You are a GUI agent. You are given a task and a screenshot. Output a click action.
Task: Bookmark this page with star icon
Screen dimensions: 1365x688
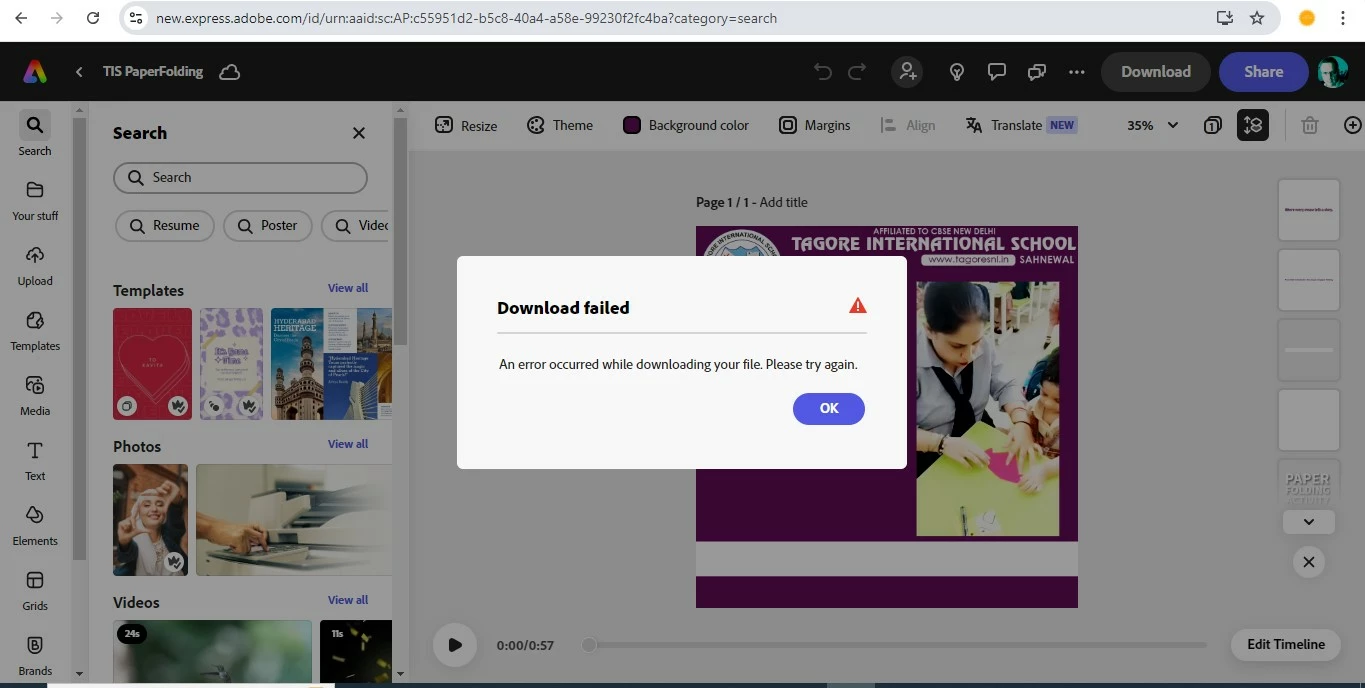point(1257,18)
